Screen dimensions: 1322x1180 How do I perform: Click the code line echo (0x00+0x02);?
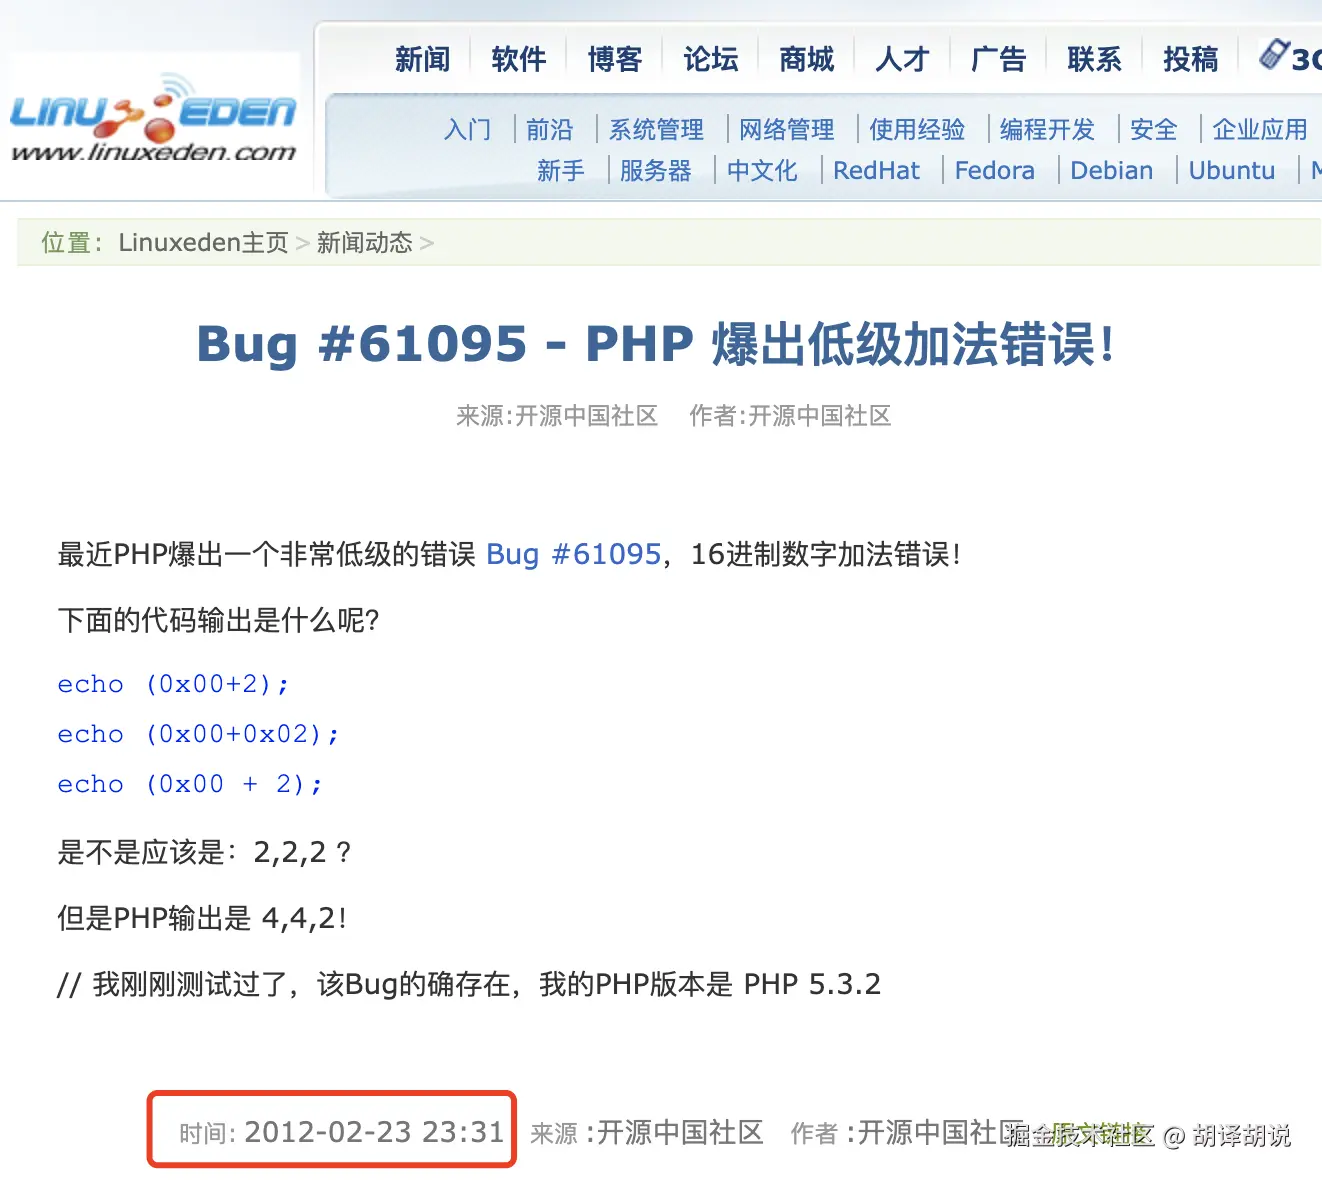pyautogui.click(x=198, y=734)
